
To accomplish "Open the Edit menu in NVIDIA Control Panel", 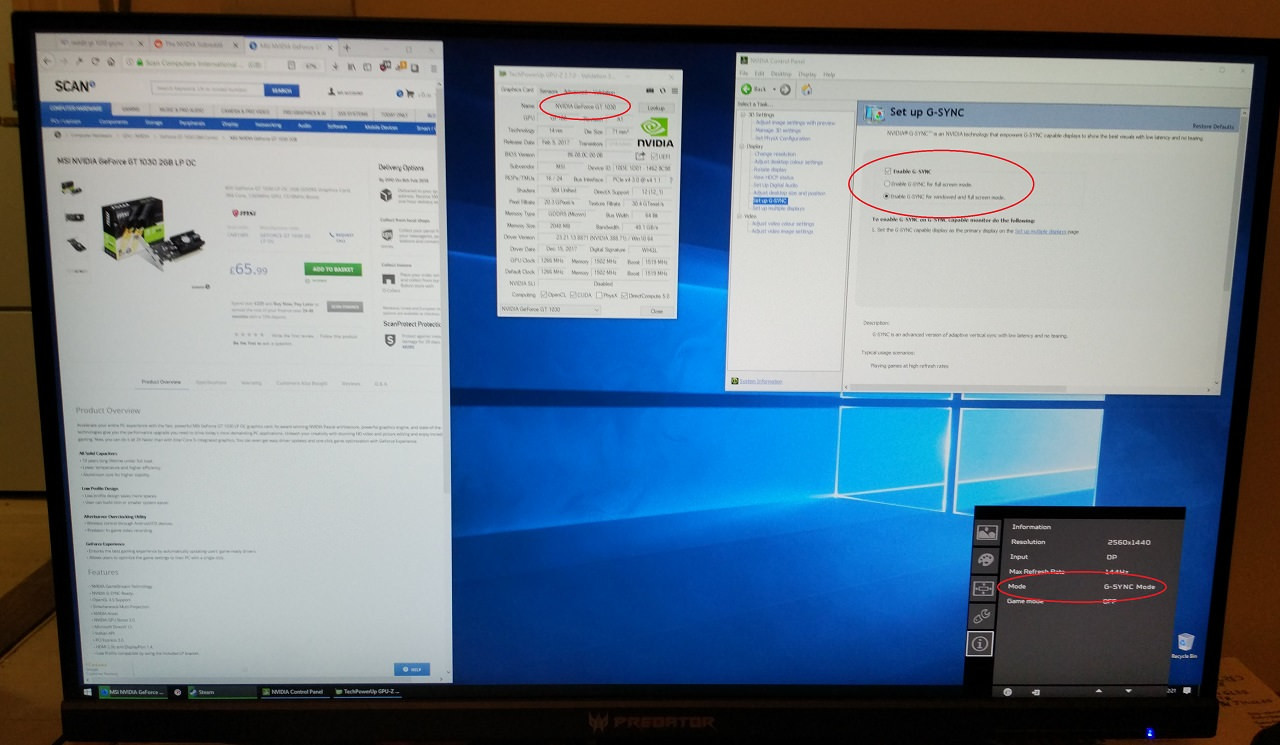I will (x=759, y=74).
